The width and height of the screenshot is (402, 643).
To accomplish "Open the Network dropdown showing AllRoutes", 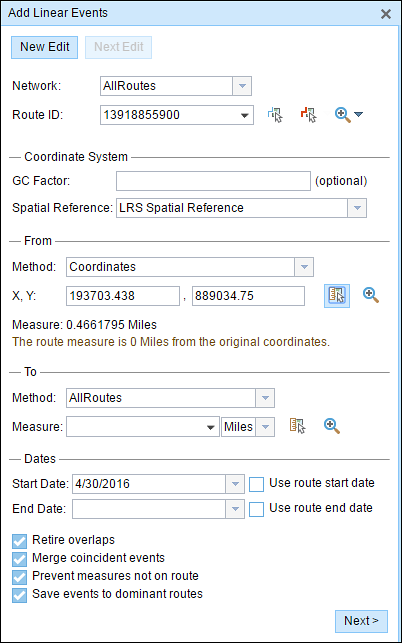I will click(x=242, y=86).
